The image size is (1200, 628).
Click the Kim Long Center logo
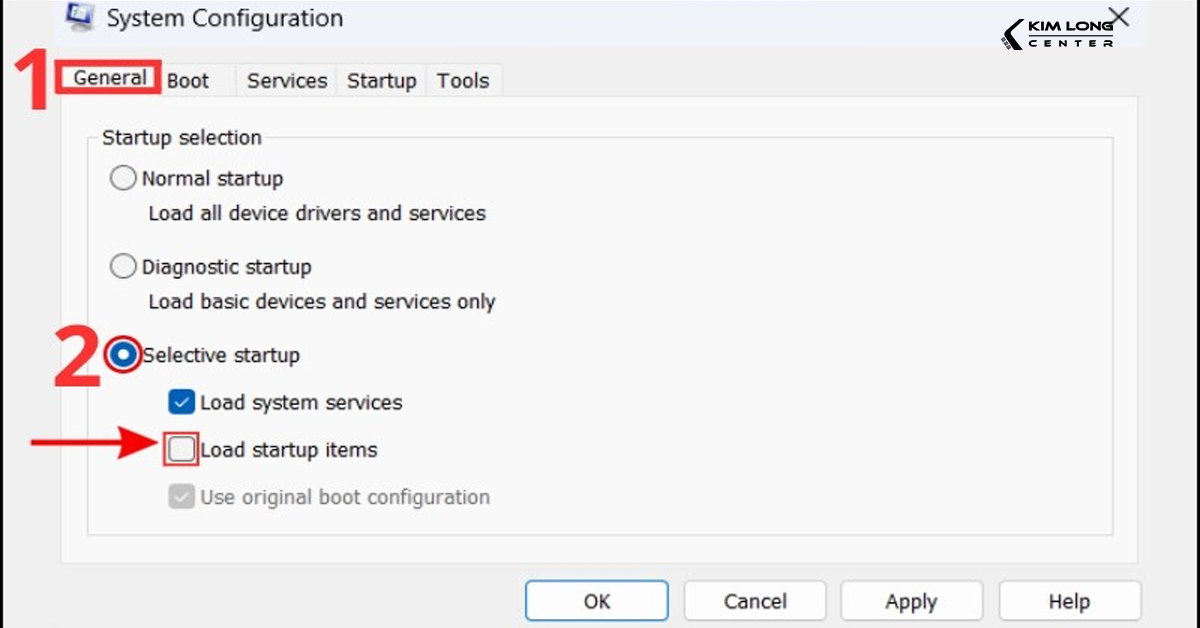click(1058, 33)
